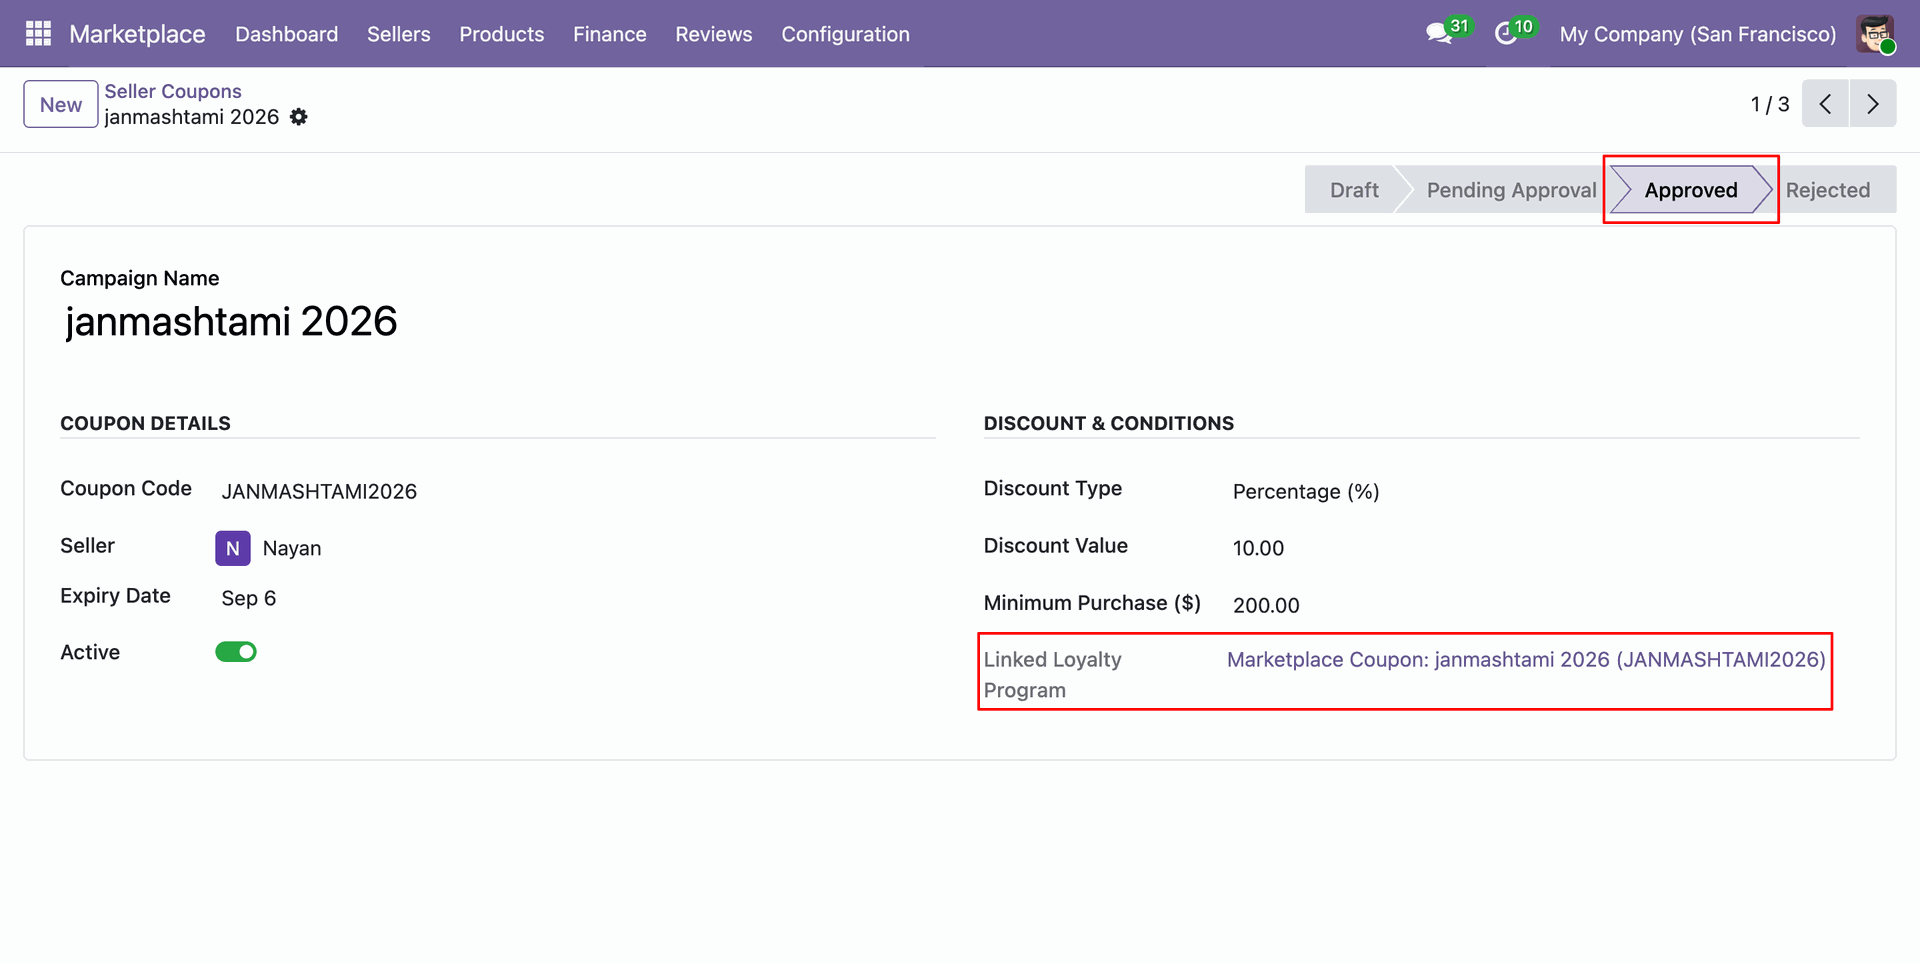Viewport: 1920px width, 964px height.
Task: Click the 1 / 3 record pager counter
Action: (1769, 104)
